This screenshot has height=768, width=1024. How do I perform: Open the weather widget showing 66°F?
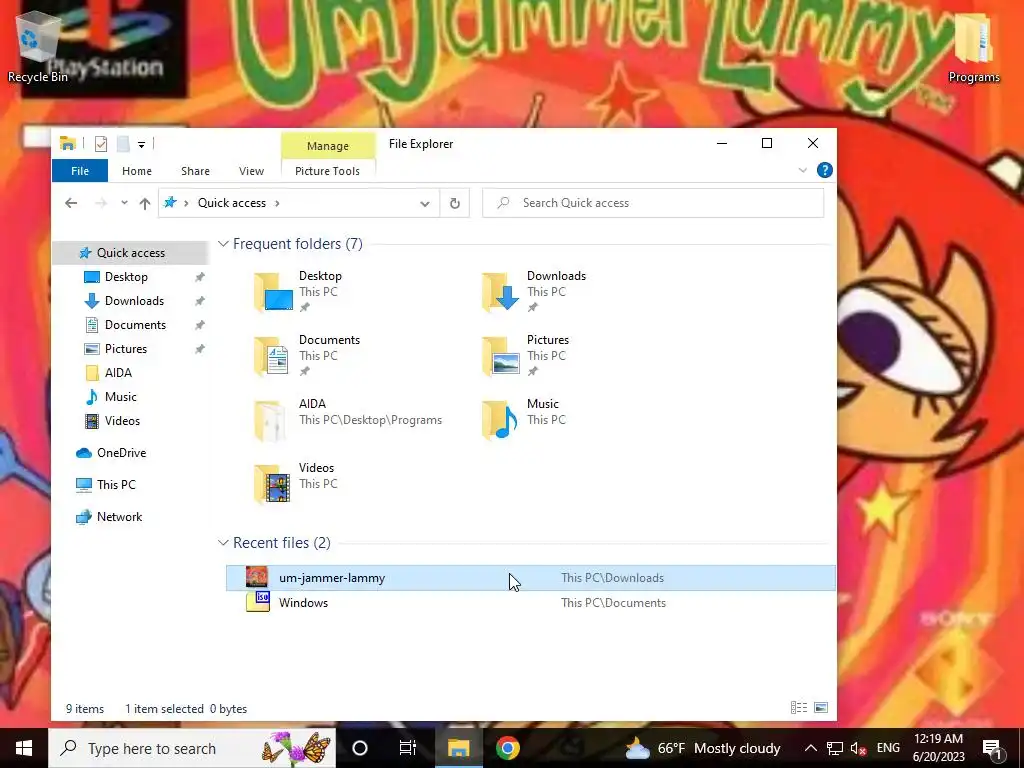pyautogui.click(x=703, y=748)
